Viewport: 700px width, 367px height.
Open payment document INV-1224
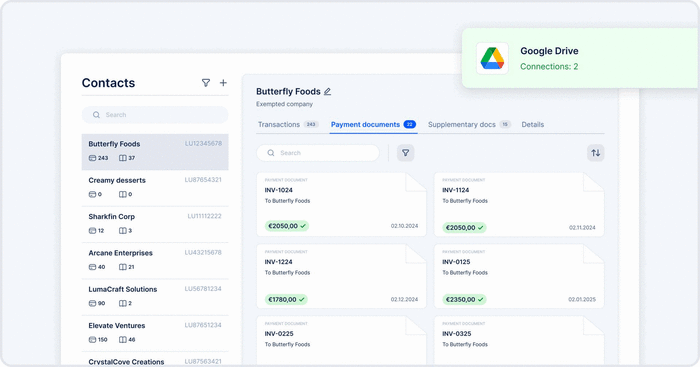coord(341,276)
